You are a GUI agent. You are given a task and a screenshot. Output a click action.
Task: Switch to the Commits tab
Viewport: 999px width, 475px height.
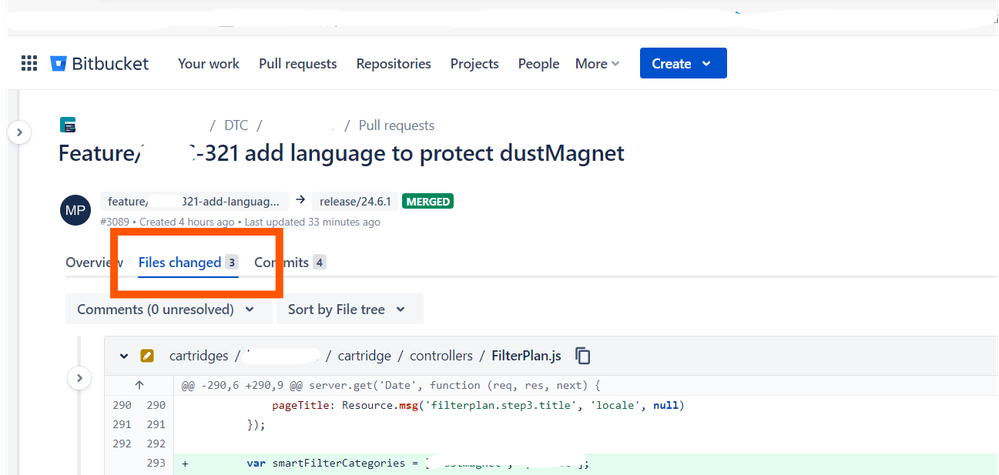[x=290, y=262]
